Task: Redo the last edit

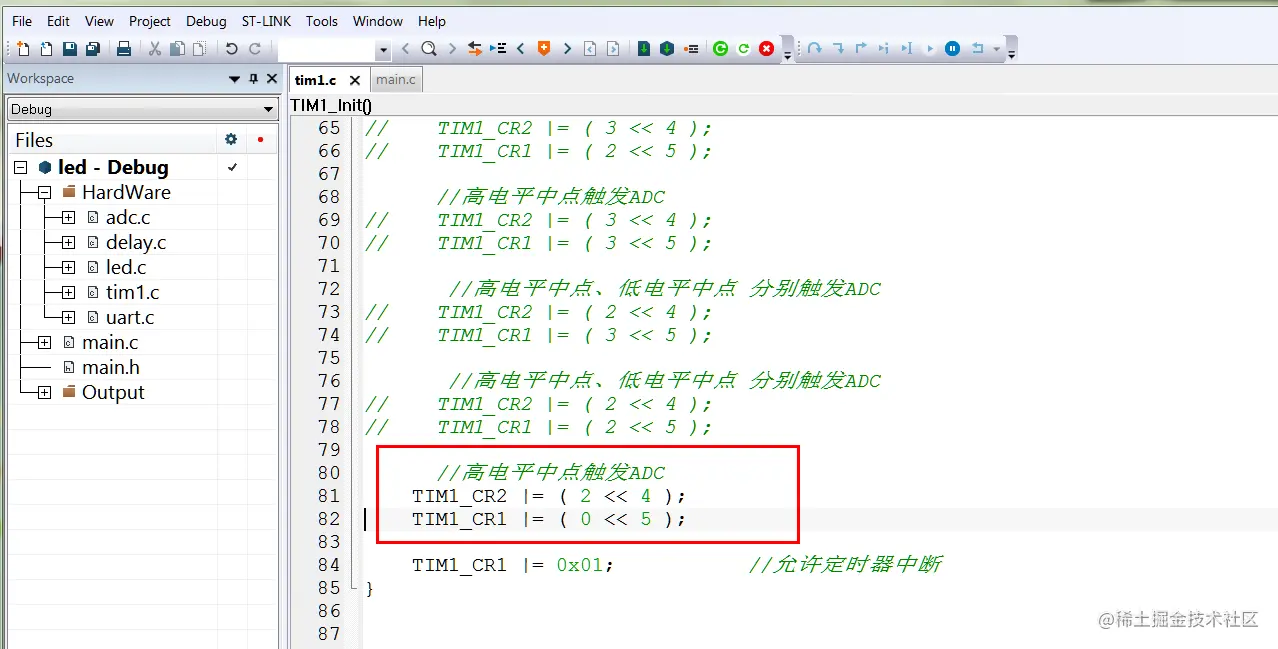Action: 255,48
